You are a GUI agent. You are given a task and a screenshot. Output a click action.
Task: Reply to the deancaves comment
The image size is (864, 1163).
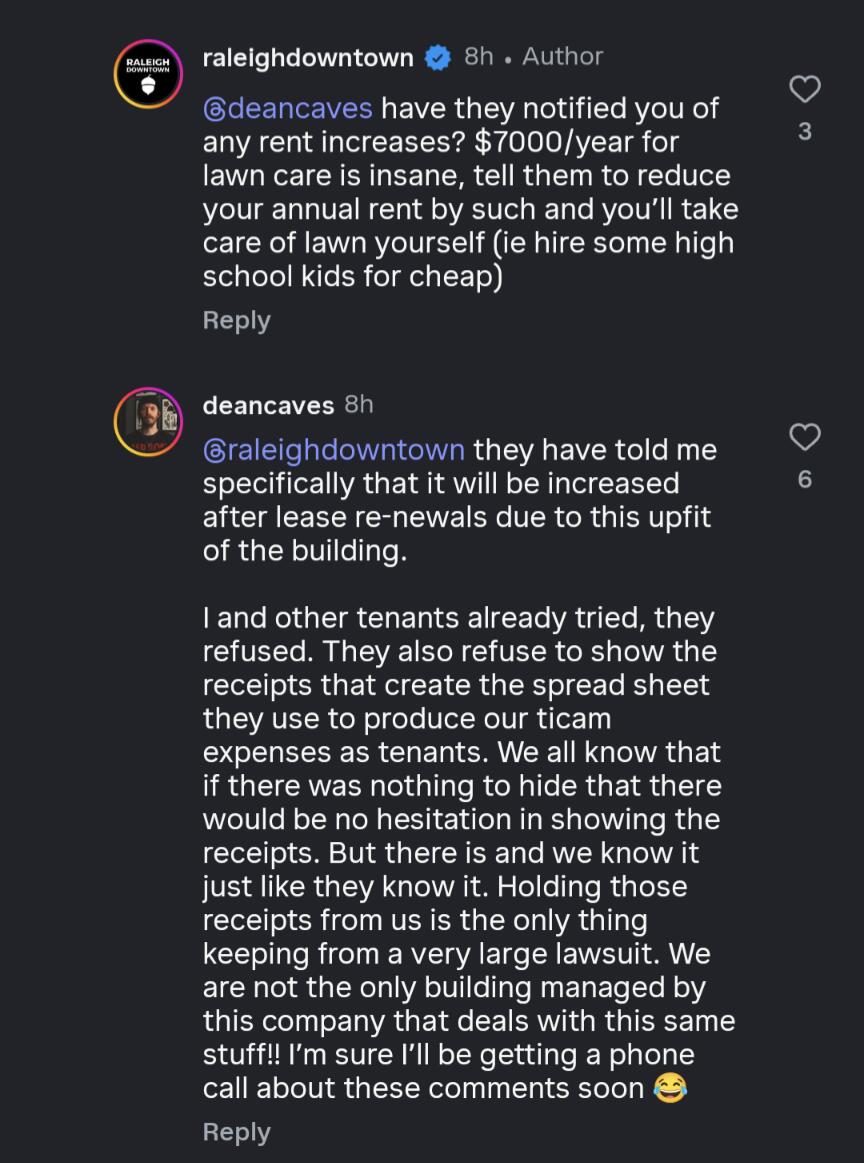236,1132
